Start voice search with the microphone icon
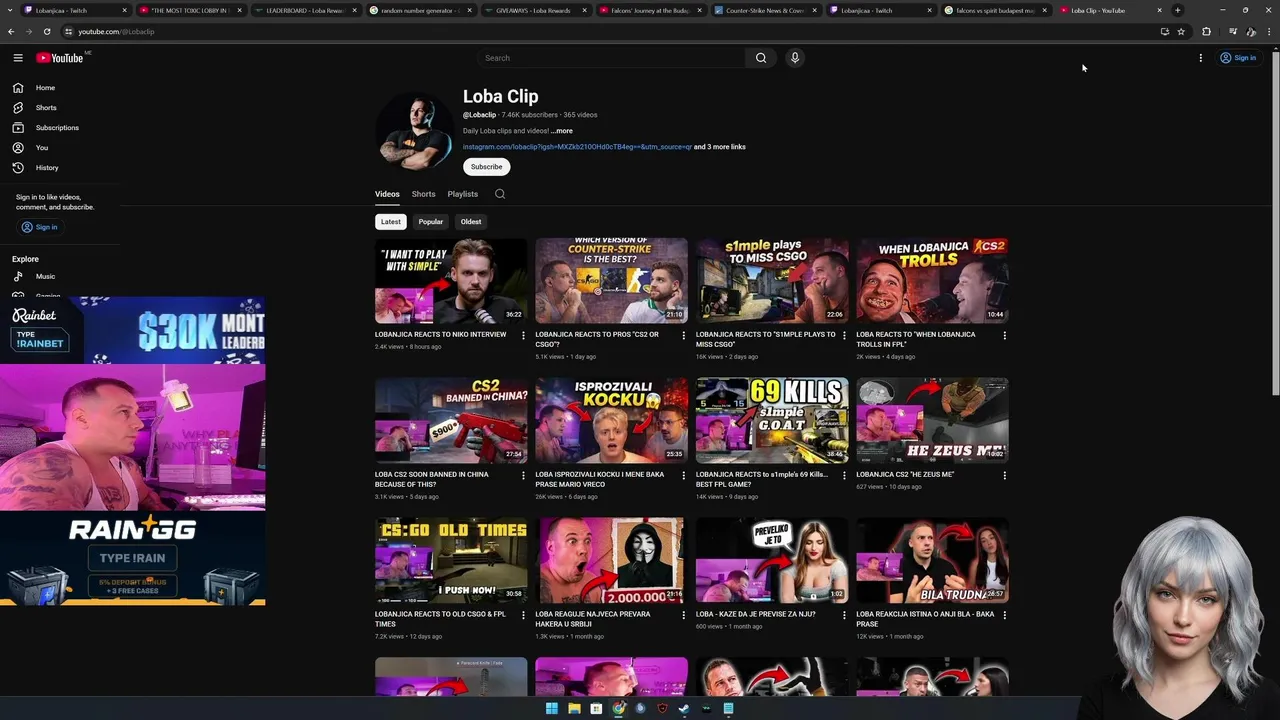Screen dimensions: 1280x720 [x=795, y=58]
